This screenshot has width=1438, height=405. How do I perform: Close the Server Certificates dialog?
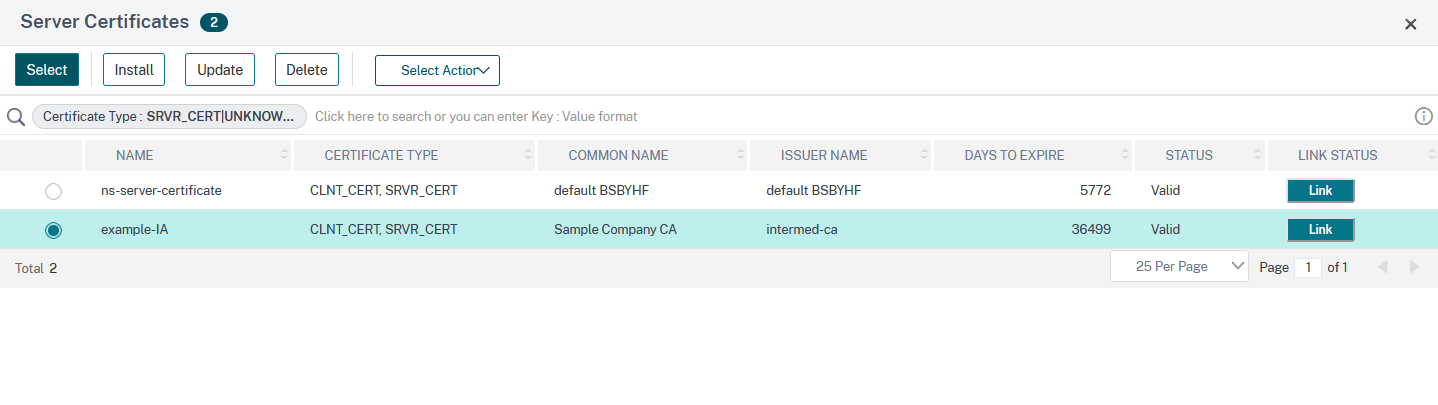(1410, 24)
